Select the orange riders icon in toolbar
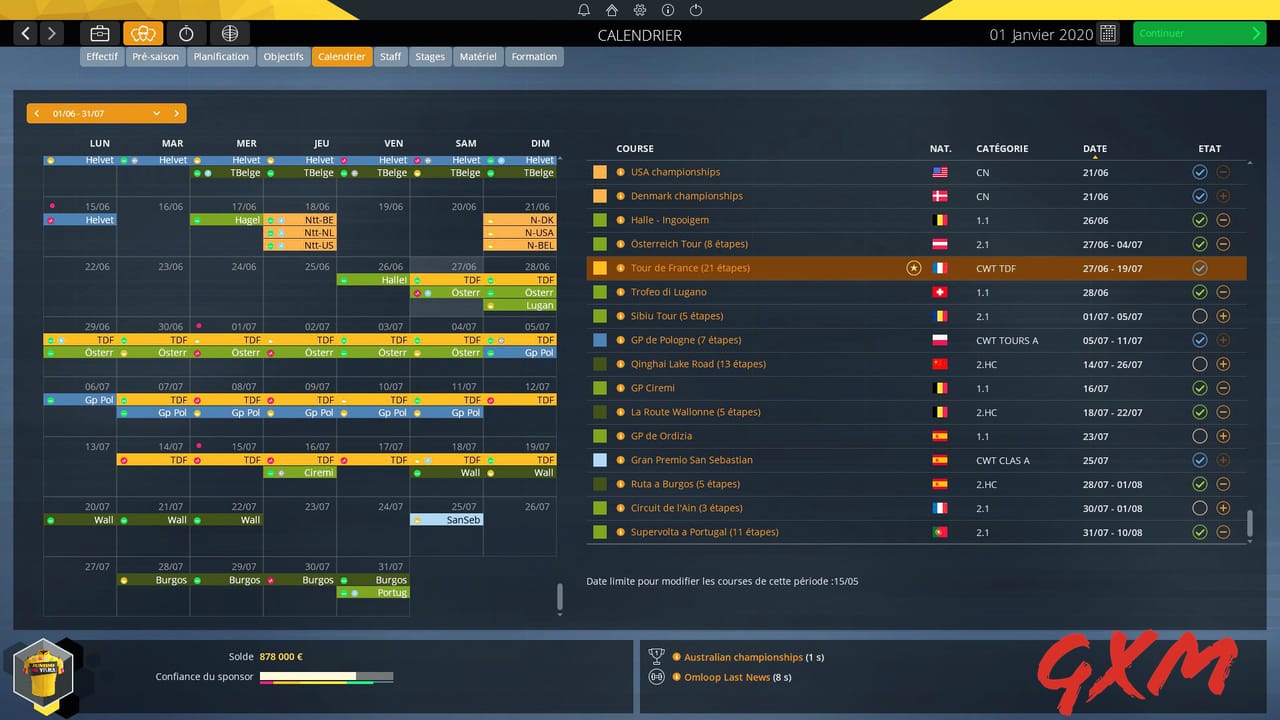Screen dimensions: 1280x720 pos(143,33)
